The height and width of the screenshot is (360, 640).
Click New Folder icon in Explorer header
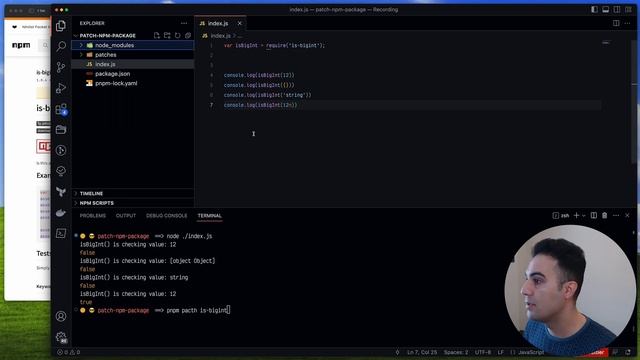coord(167,36)
